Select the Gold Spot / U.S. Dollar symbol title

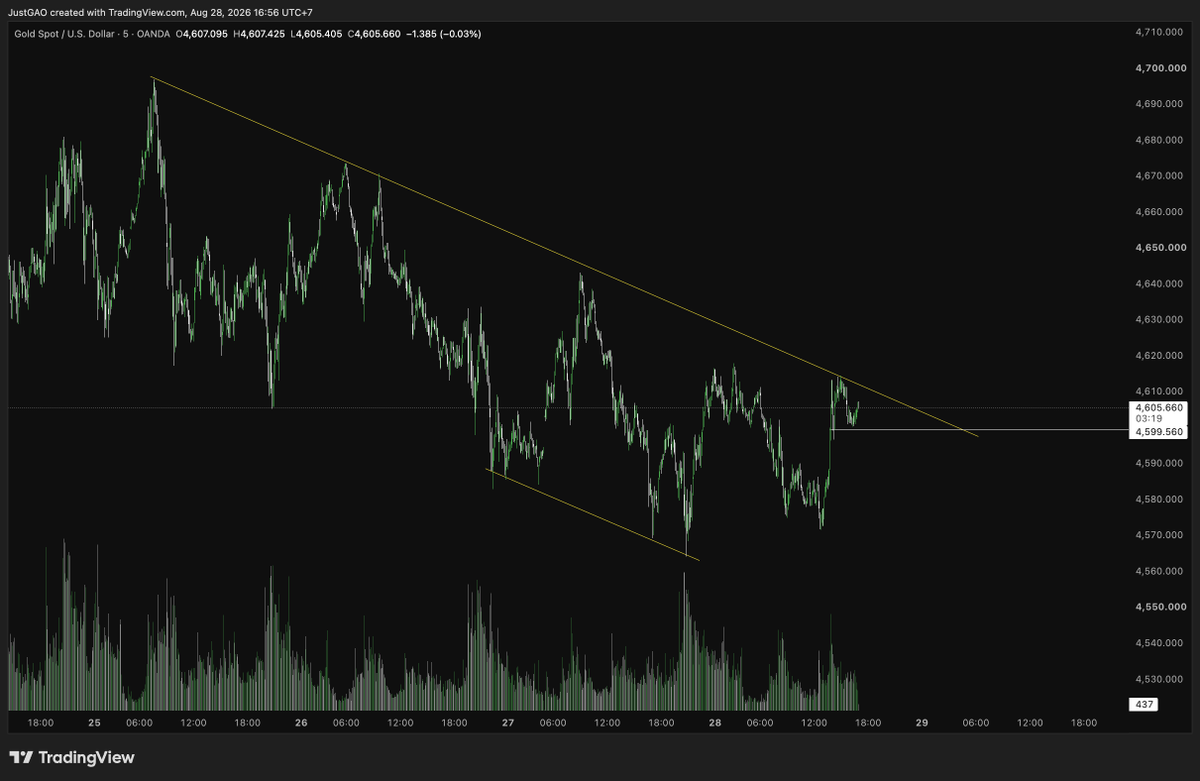pyautogui.click(x=64, y=34)
